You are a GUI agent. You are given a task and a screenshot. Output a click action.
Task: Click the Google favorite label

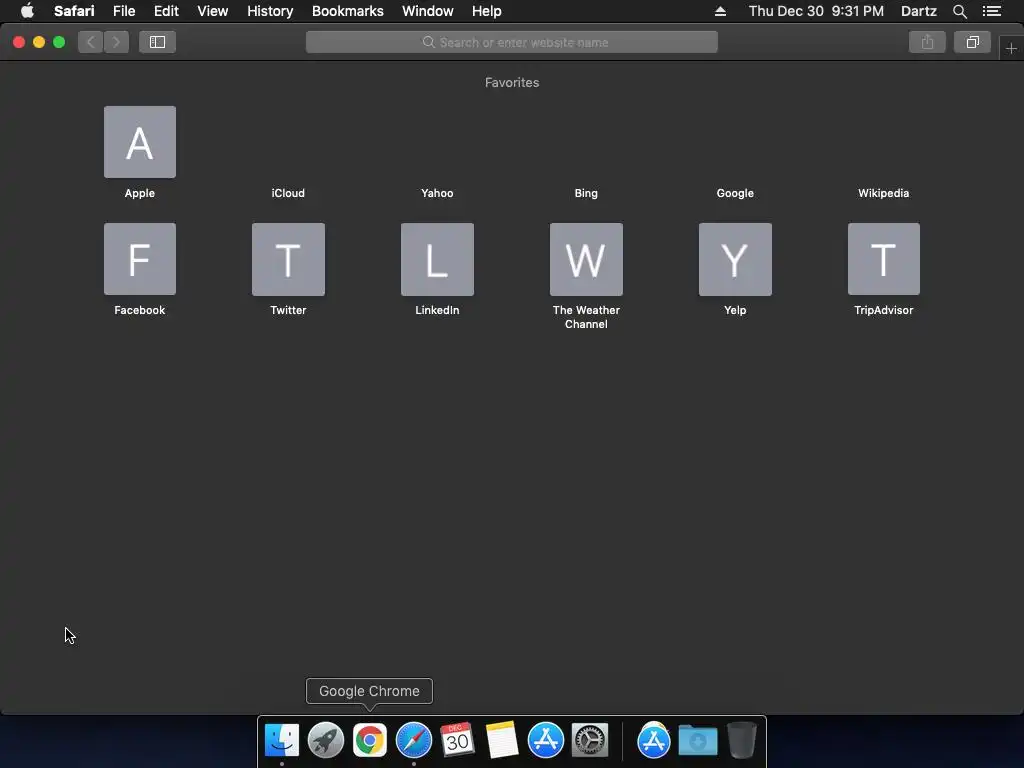735,193
